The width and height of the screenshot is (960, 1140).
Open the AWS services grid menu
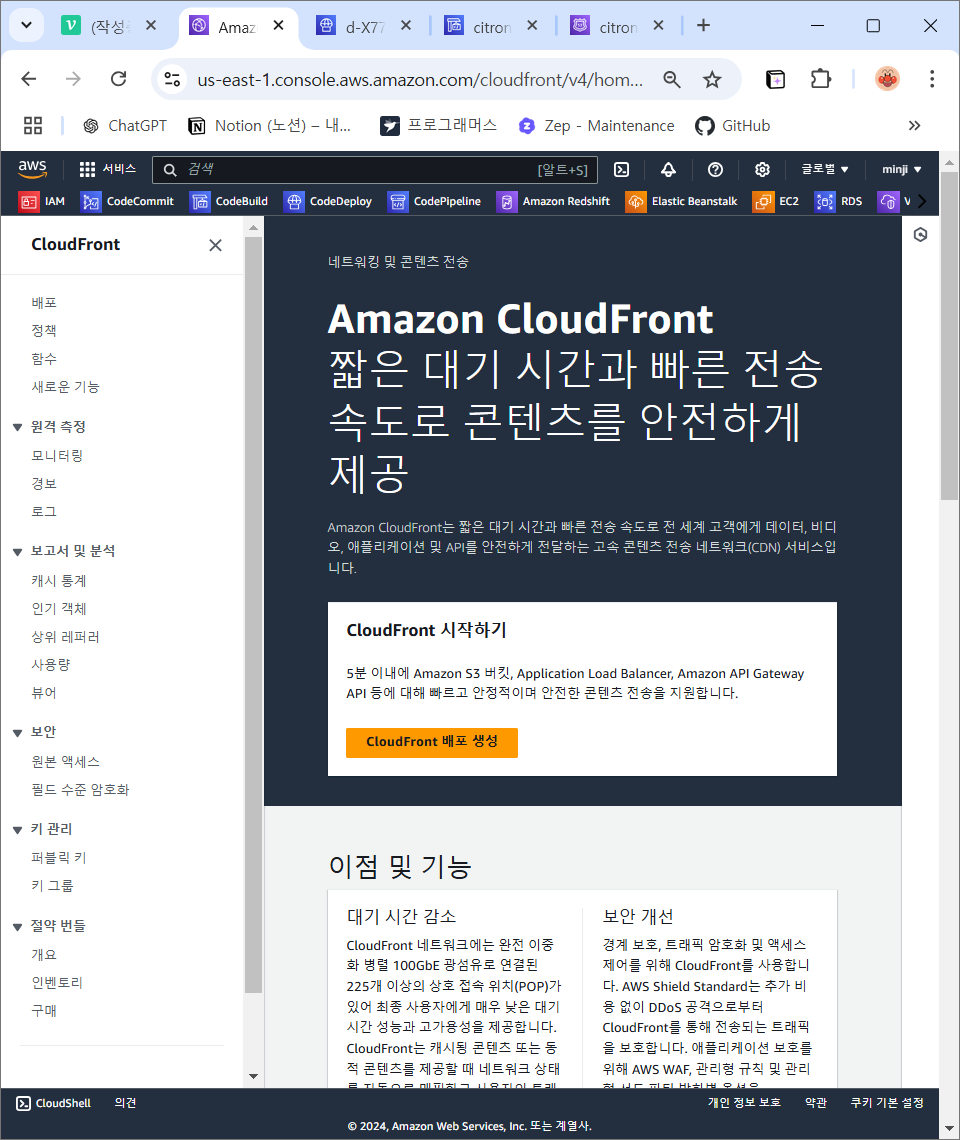click(x=107, y=169)
